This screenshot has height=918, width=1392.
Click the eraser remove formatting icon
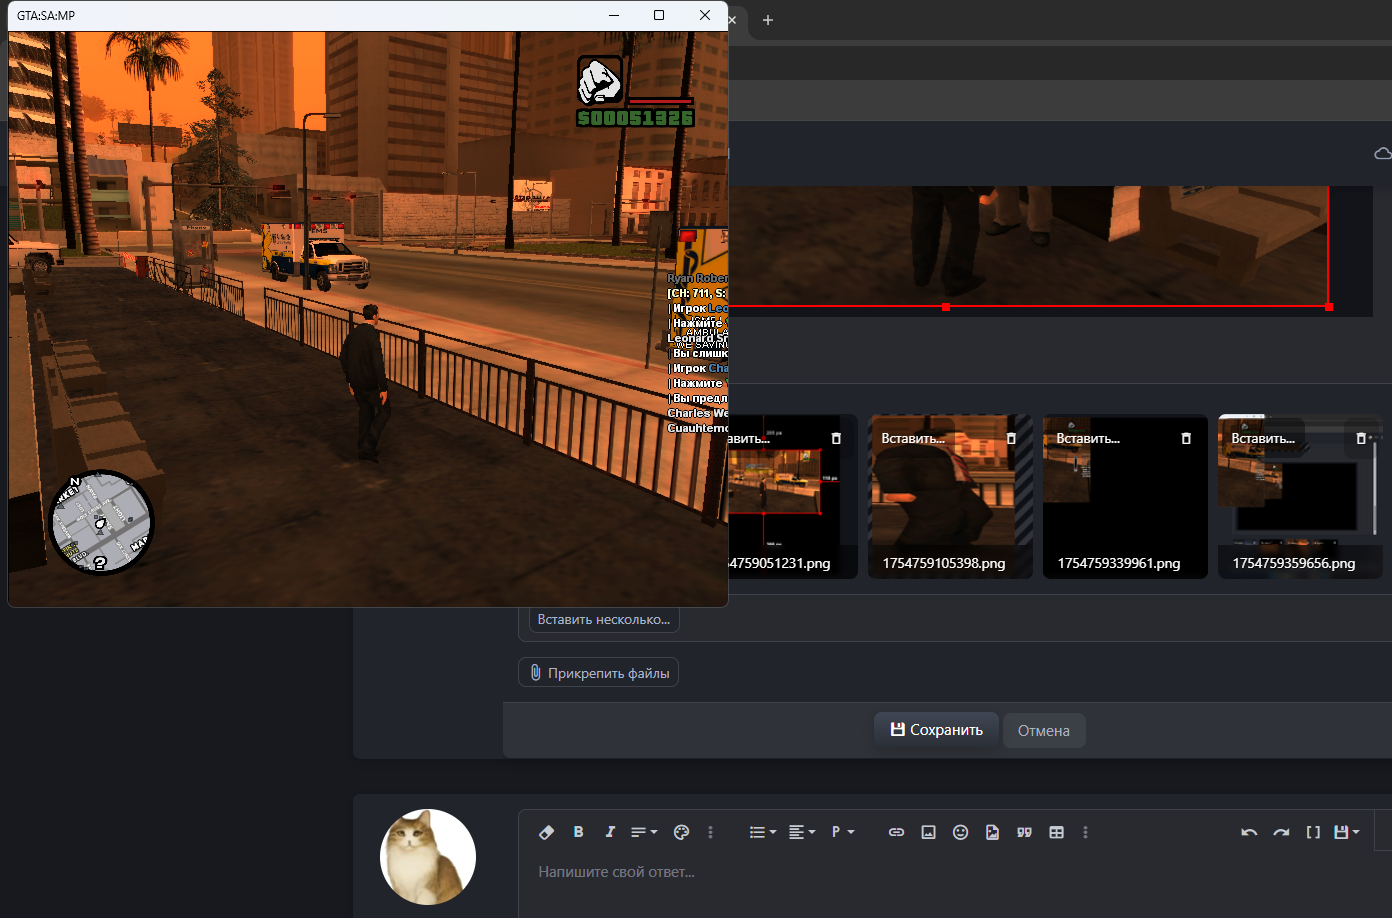tap(546, 832)
